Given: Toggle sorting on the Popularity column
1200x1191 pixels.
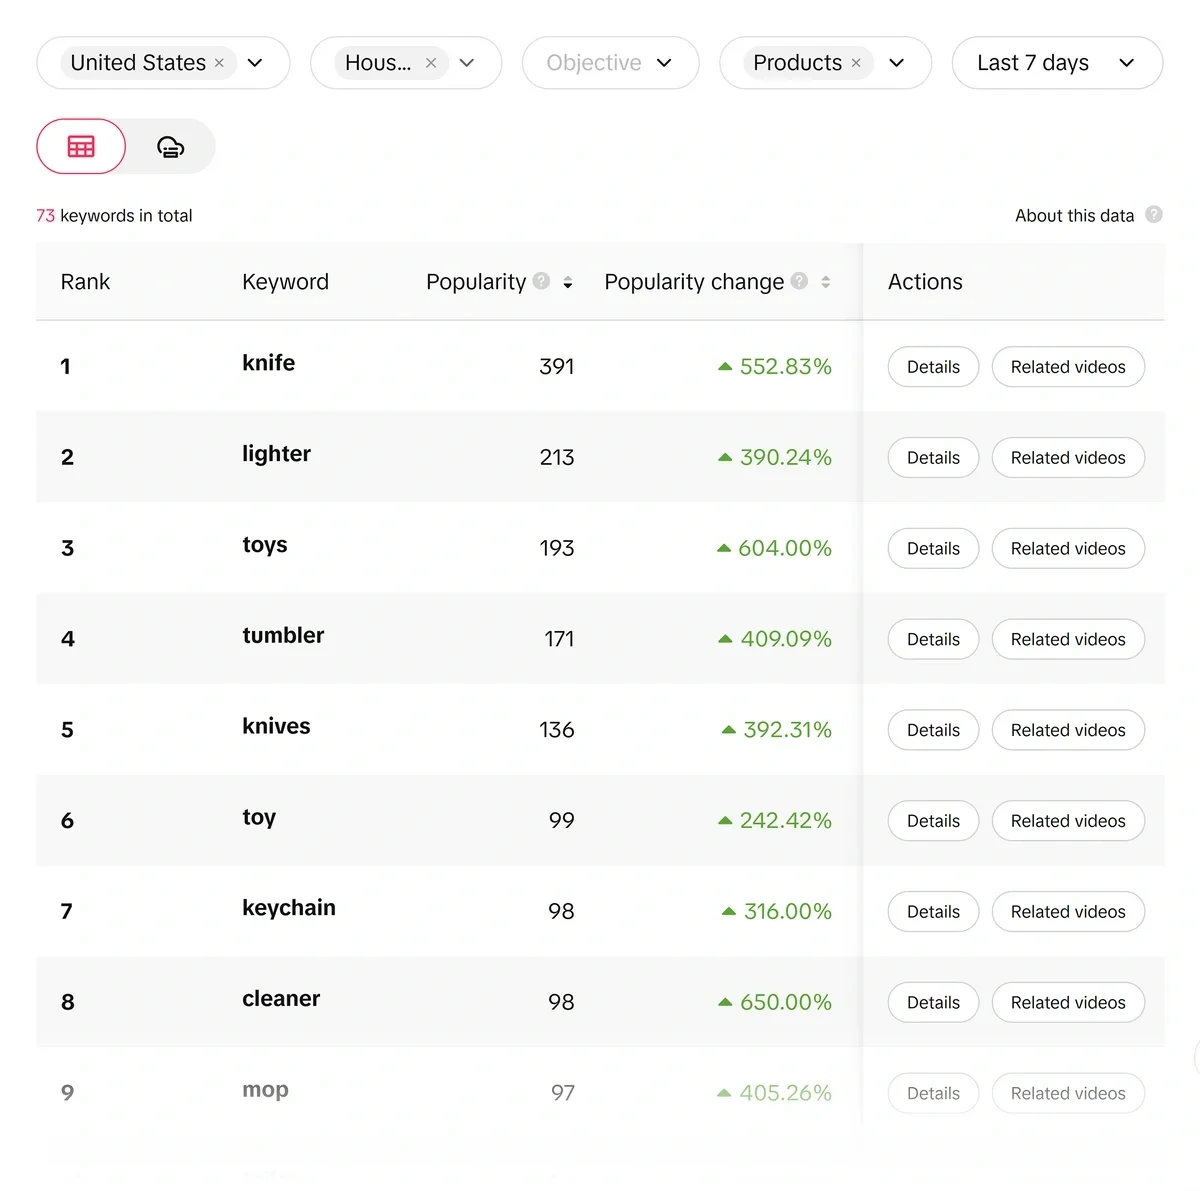Looking at the screenshot, I should pos(567,282).
